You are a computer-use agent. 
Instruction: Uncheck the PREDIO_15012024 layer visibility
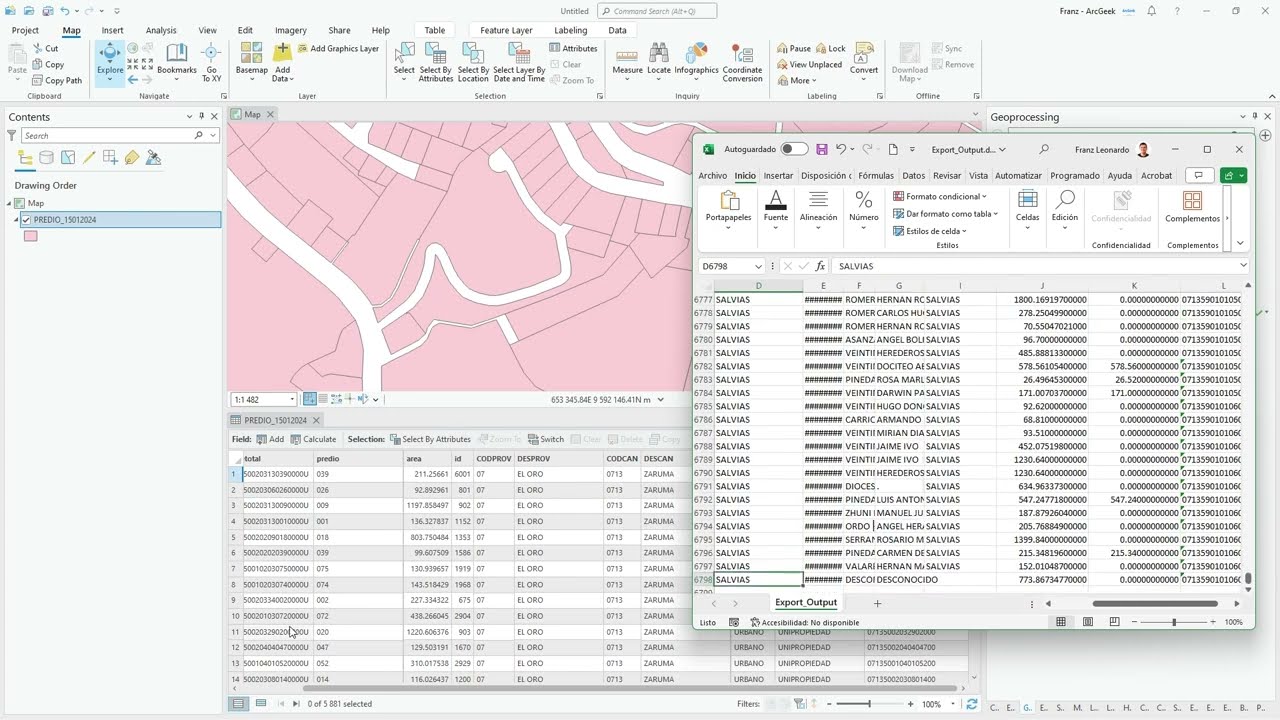coord(26,220)
